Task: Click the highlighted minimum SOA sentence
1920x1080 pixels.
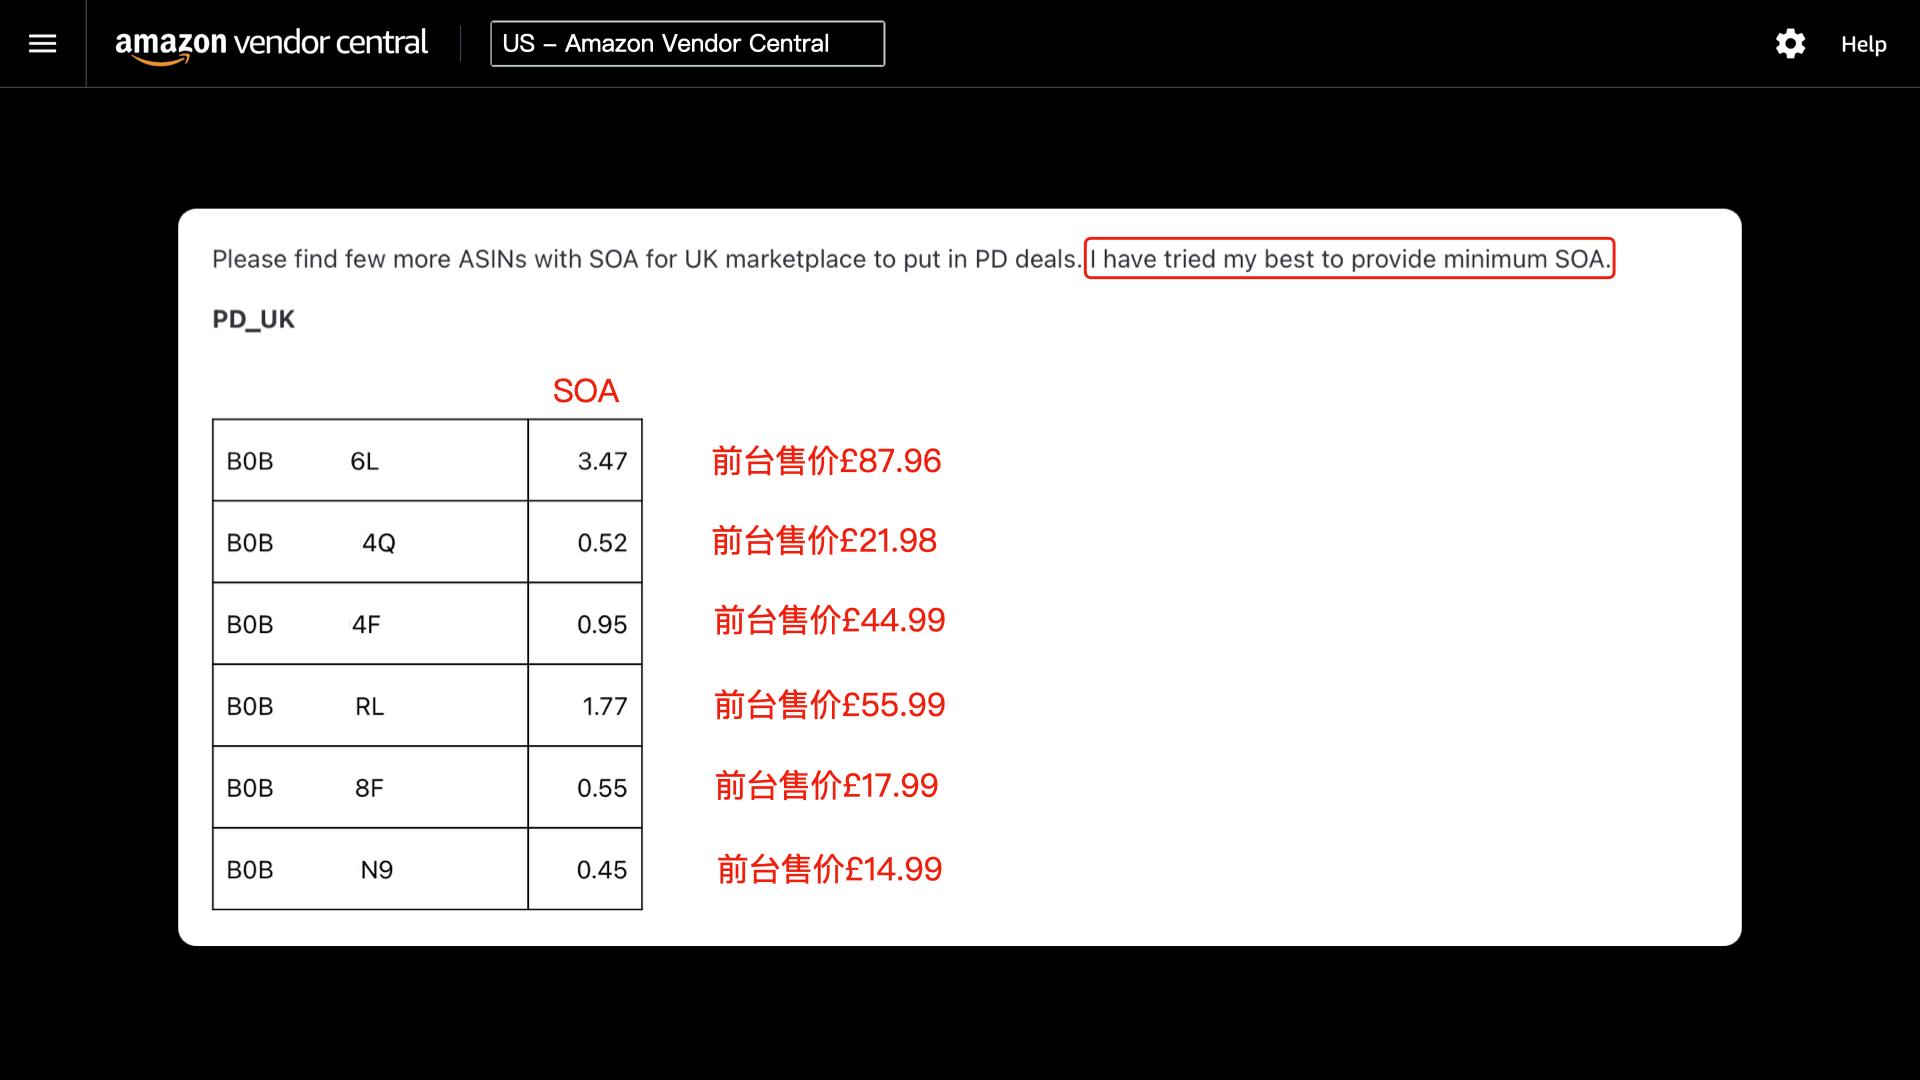Action: (1349, 259)
